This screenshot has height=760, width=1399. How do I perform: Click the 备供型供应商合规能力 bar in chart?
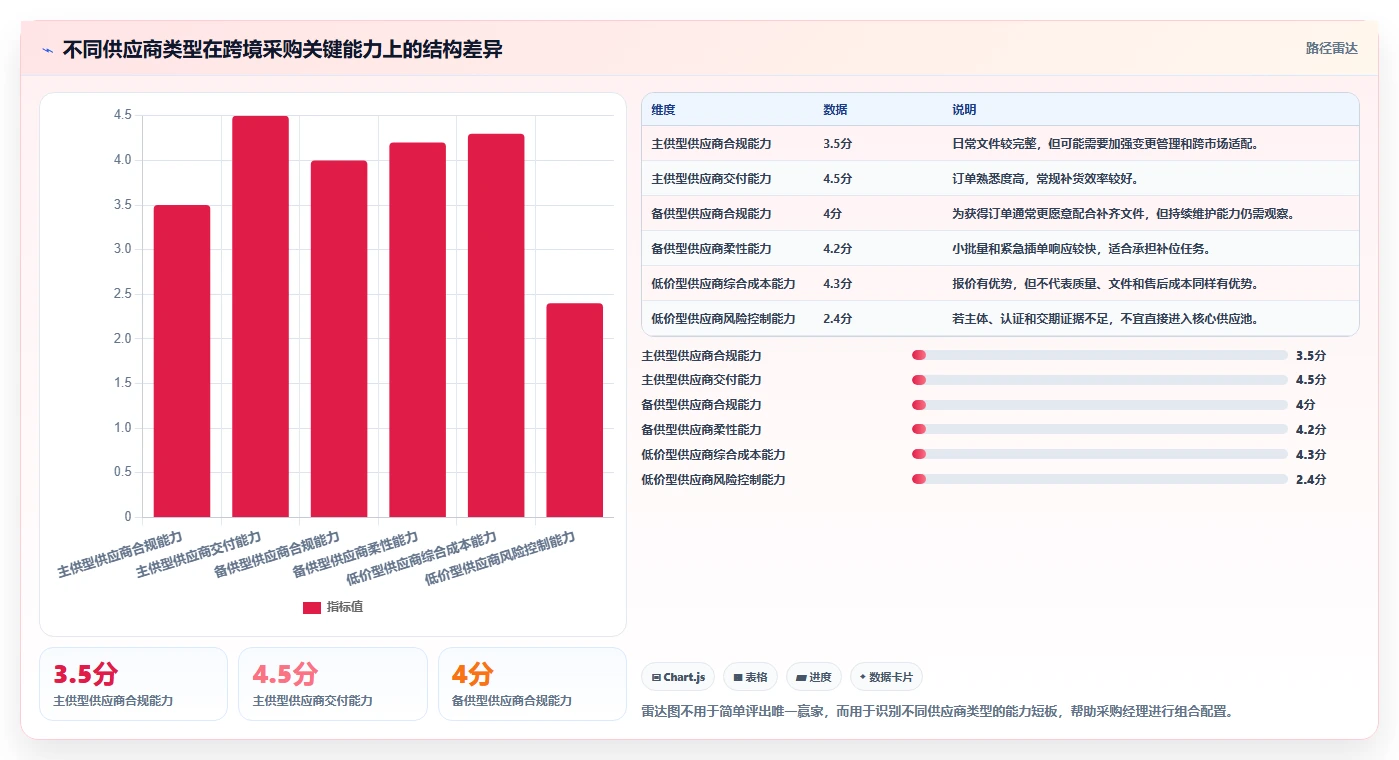pyautogui.click(x=339, y=339)
